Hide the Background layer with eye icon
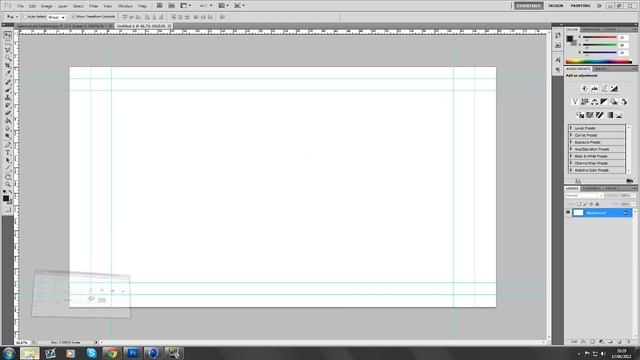Viewport: 640px width, 360px height. click(x=568, y=213)
